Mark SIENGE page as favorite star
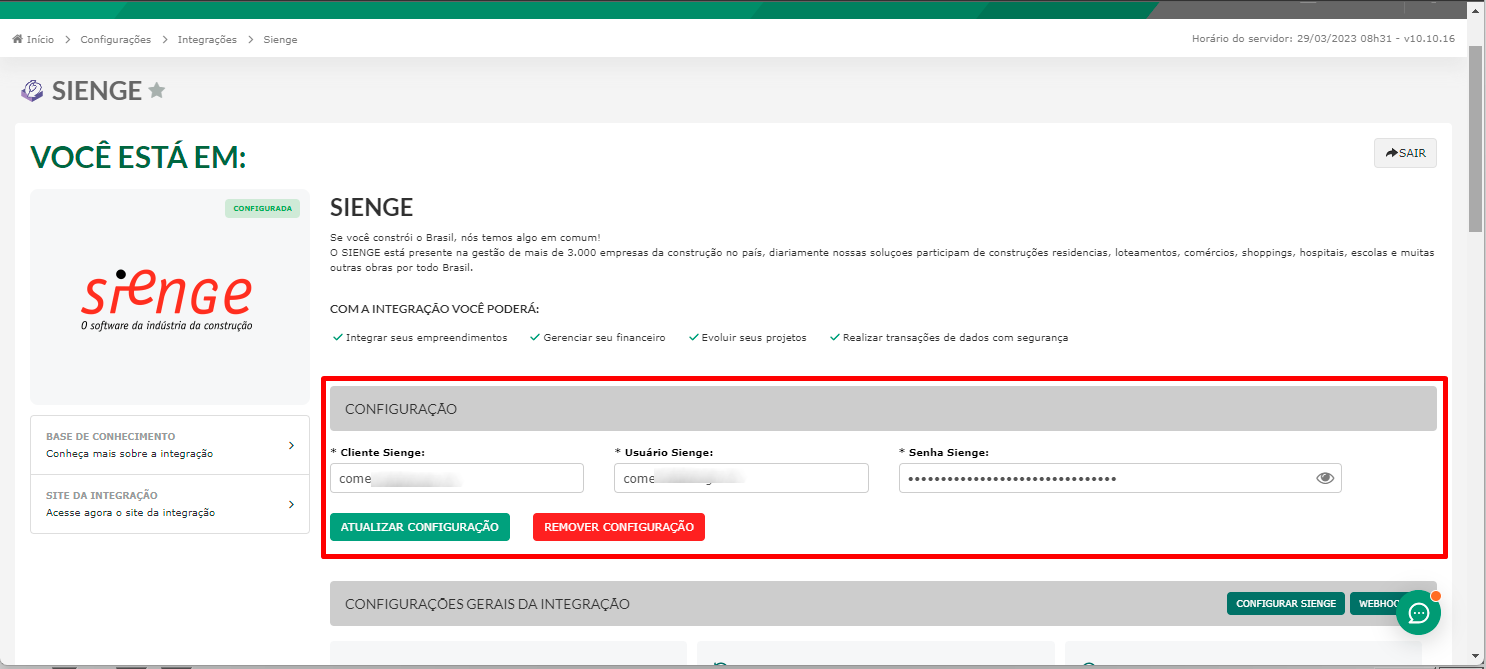 point(156,91)
